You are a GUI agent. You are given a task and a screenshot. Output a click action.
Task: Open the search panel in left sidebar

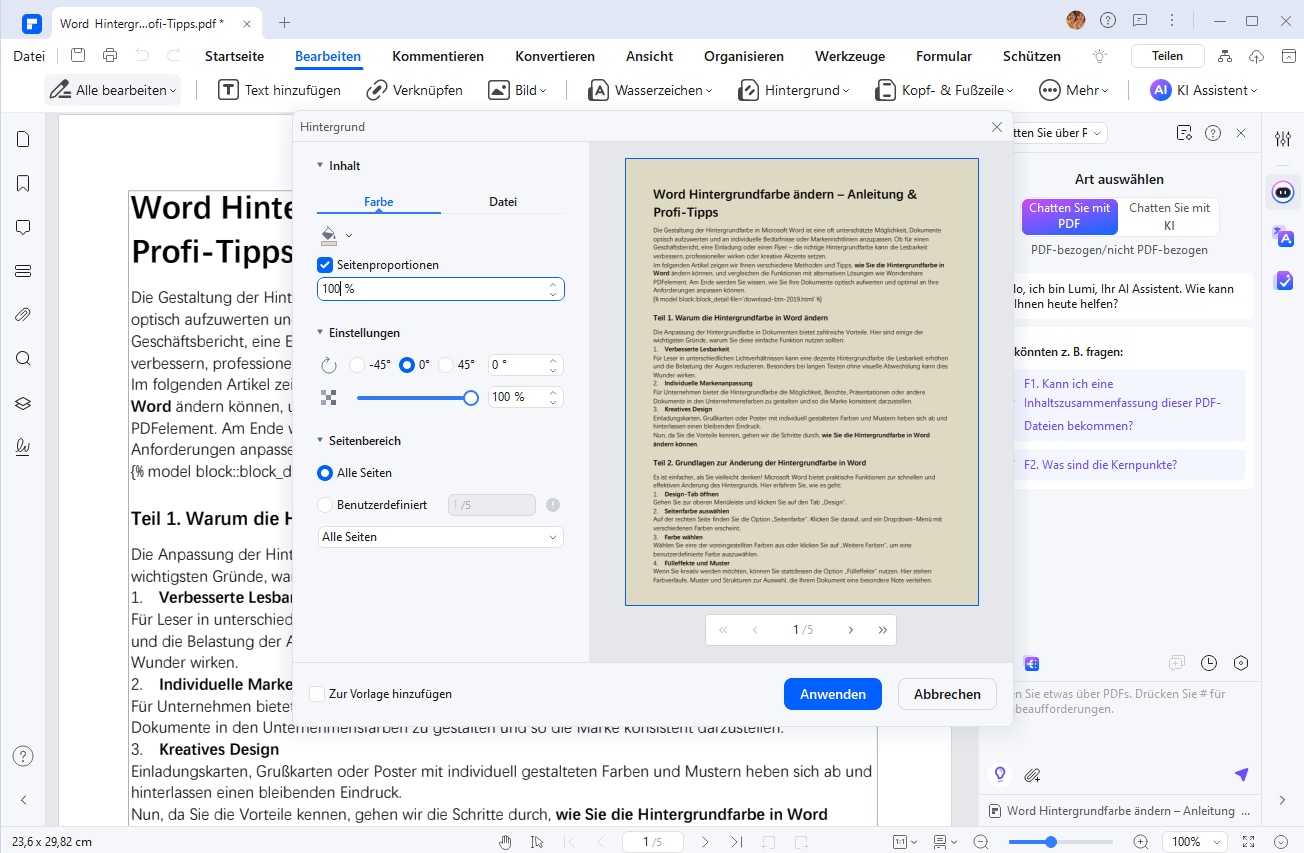23,358
